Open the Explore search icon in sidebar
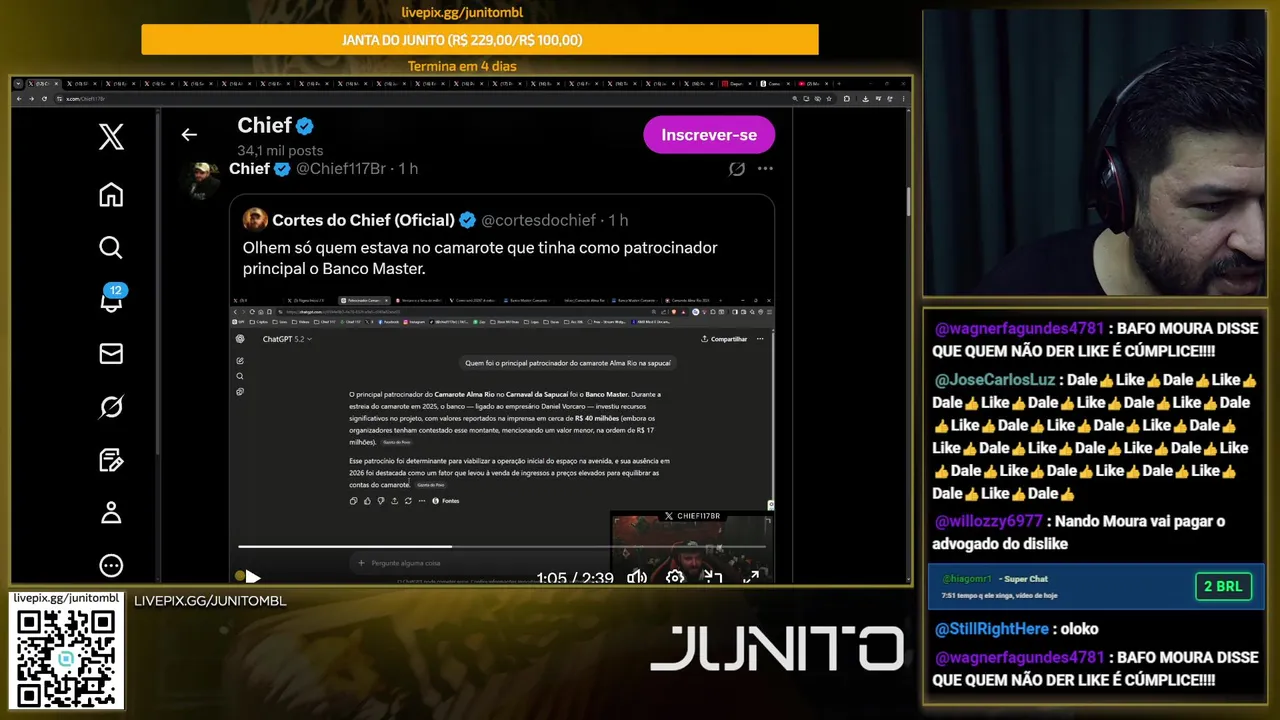1280x720 pixels. 111,247
